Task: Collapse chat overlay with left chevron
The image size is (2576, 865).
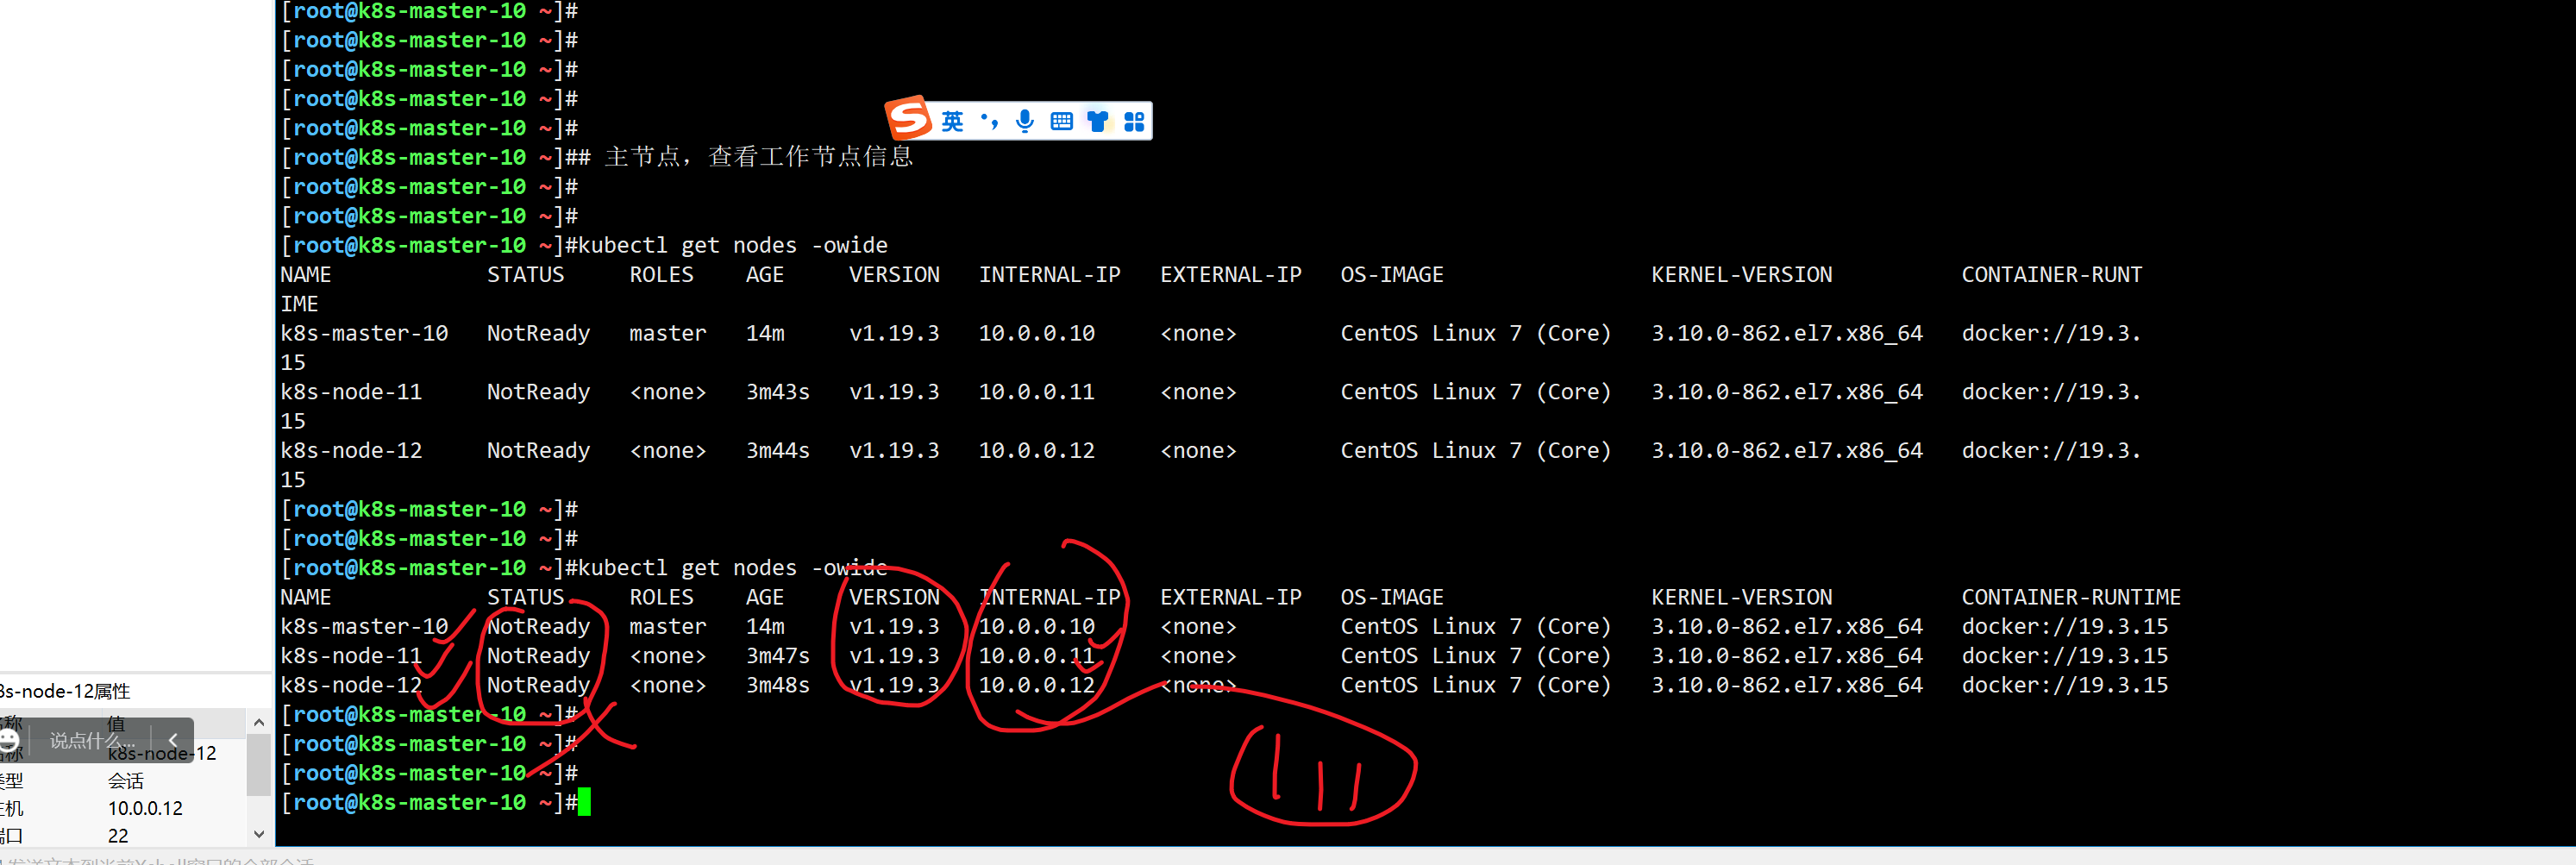Action: click(173, 741)
